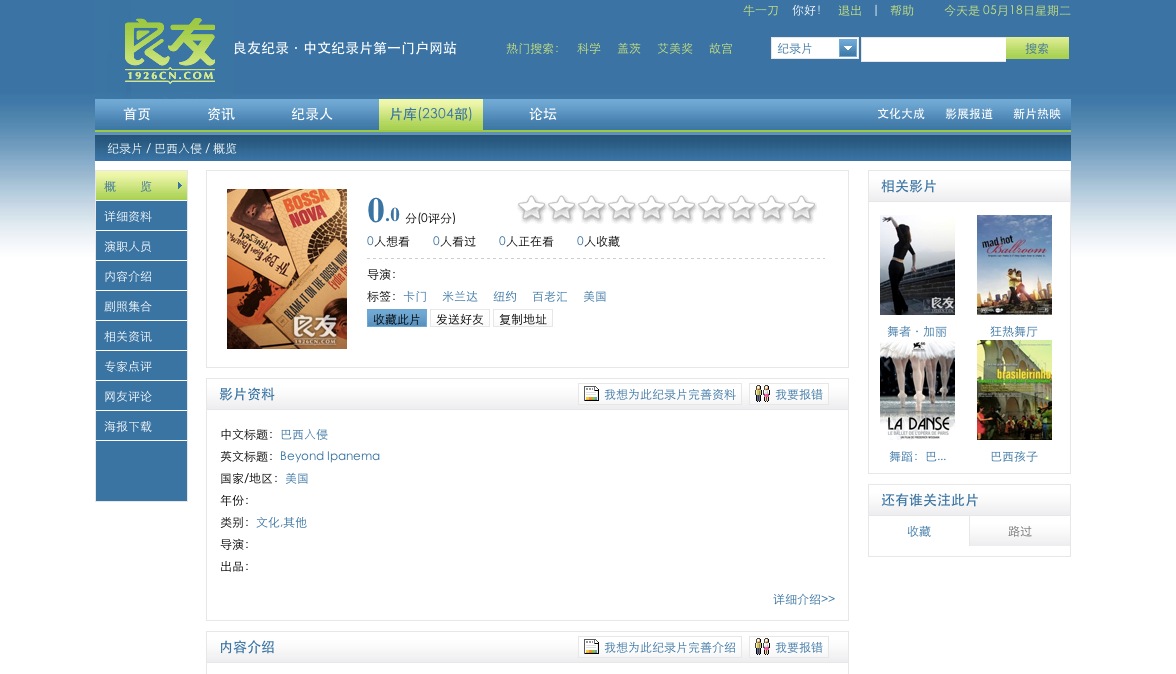Click into the search text field
The height and width of the screenshot is (674, 1176).
coord(932,49)
